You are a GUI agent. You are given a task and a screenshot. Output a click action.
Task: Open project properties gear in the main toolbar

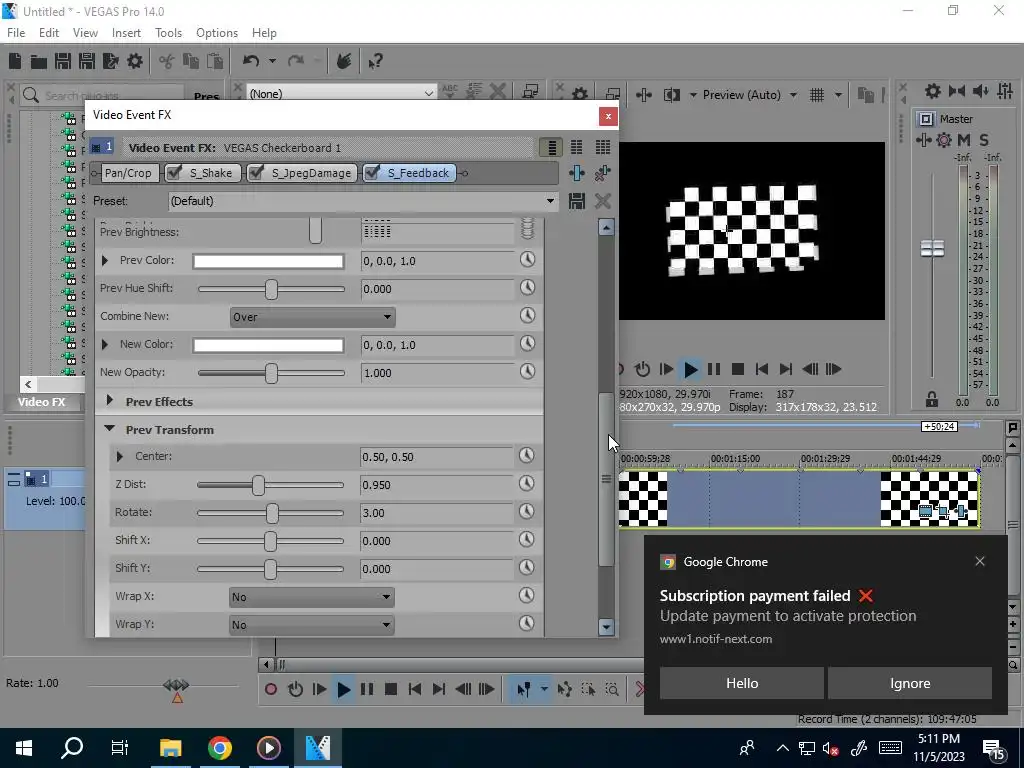(135, 61)
